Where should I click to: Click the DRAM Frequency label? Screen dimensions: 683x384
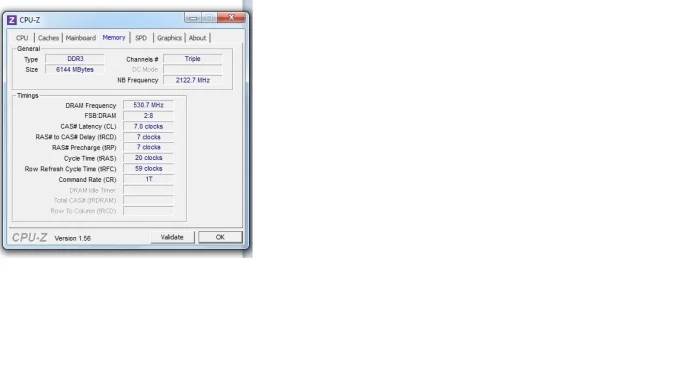click(91, 105)
